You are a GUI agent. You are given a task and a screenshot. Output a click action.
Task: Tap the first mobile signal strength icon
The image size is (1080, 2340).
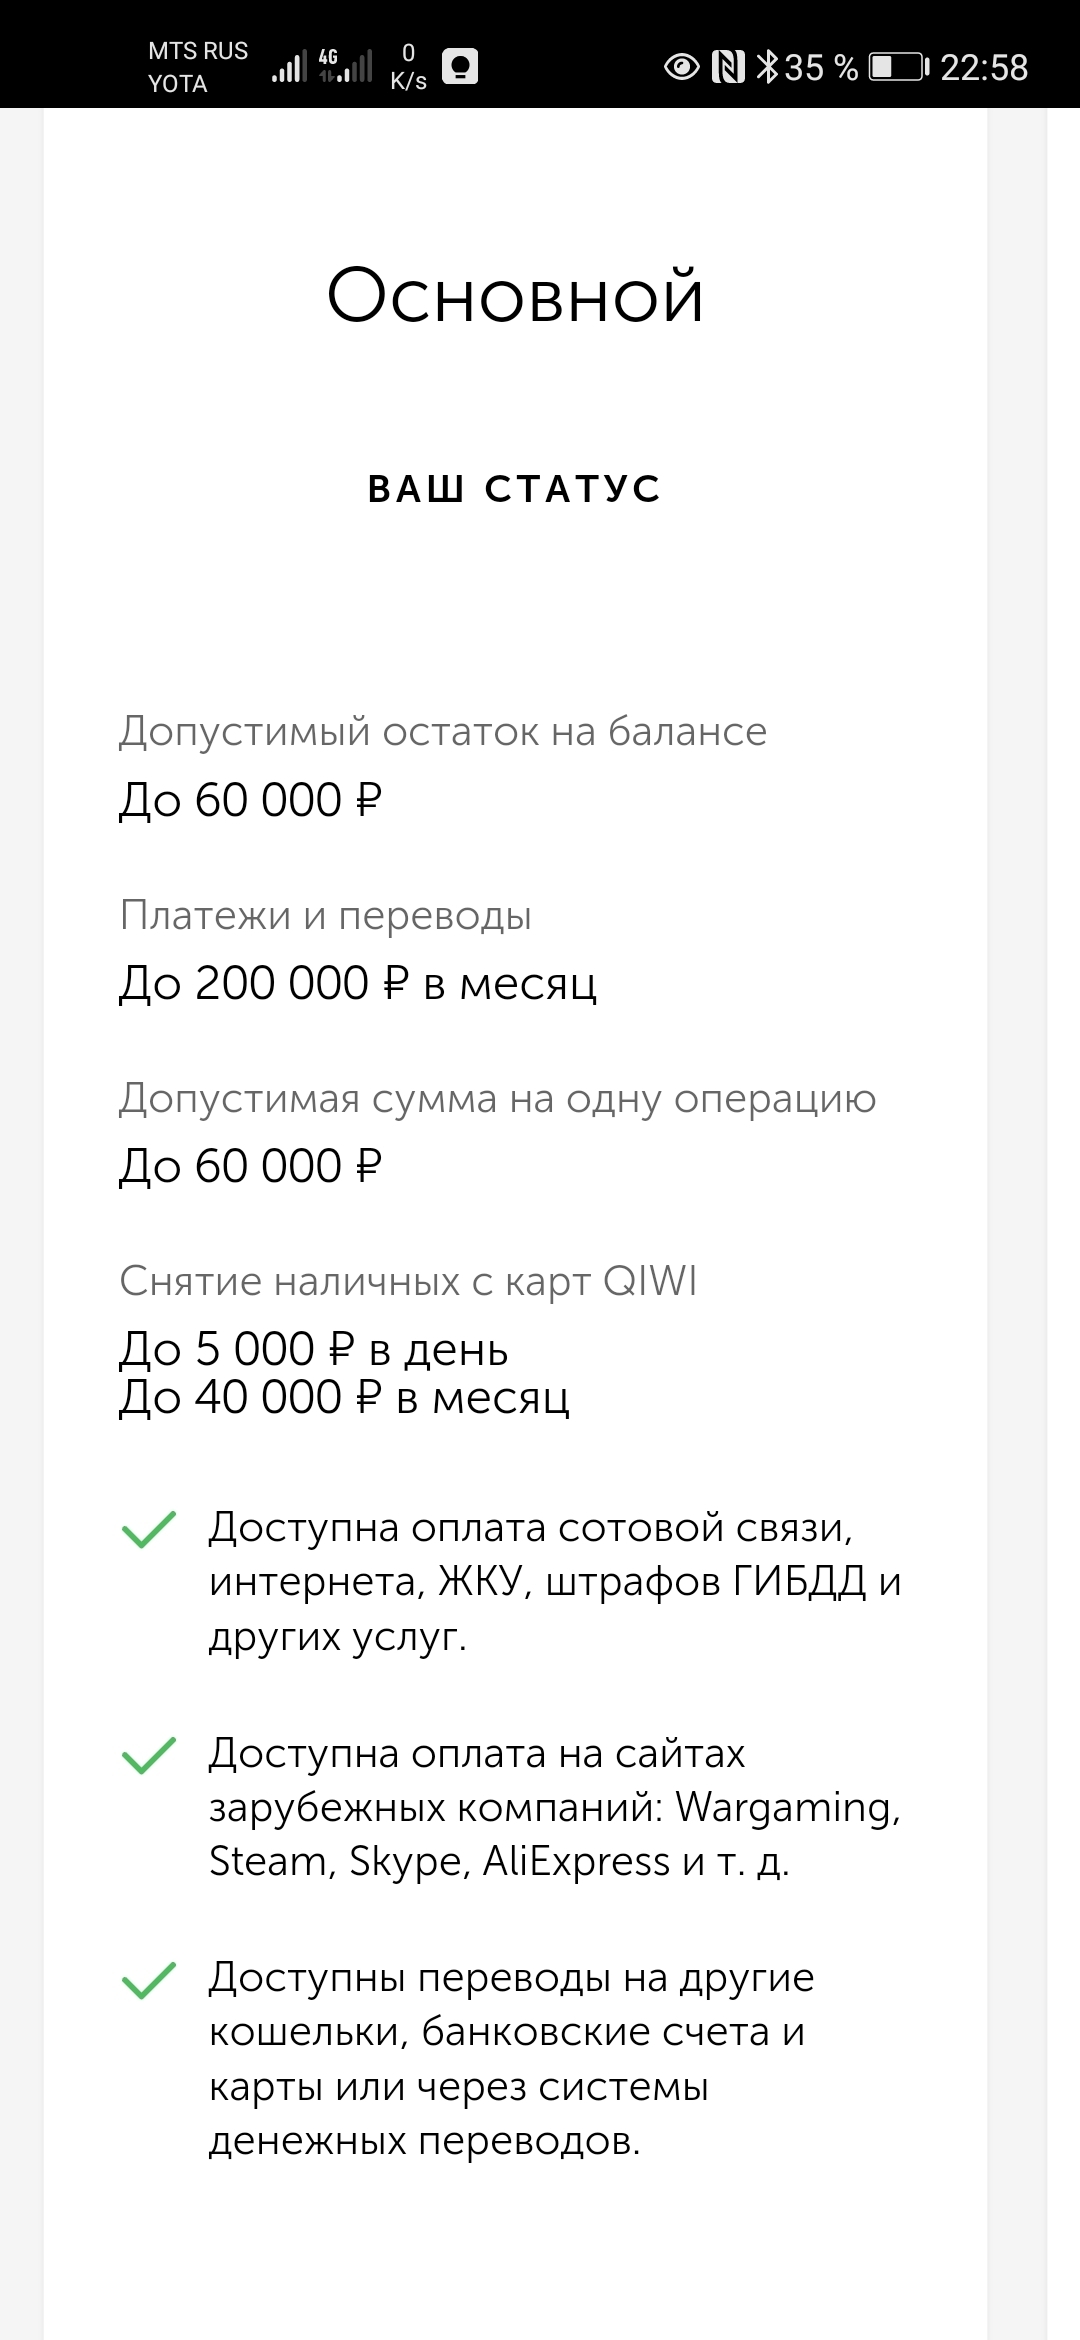(289, 67)
